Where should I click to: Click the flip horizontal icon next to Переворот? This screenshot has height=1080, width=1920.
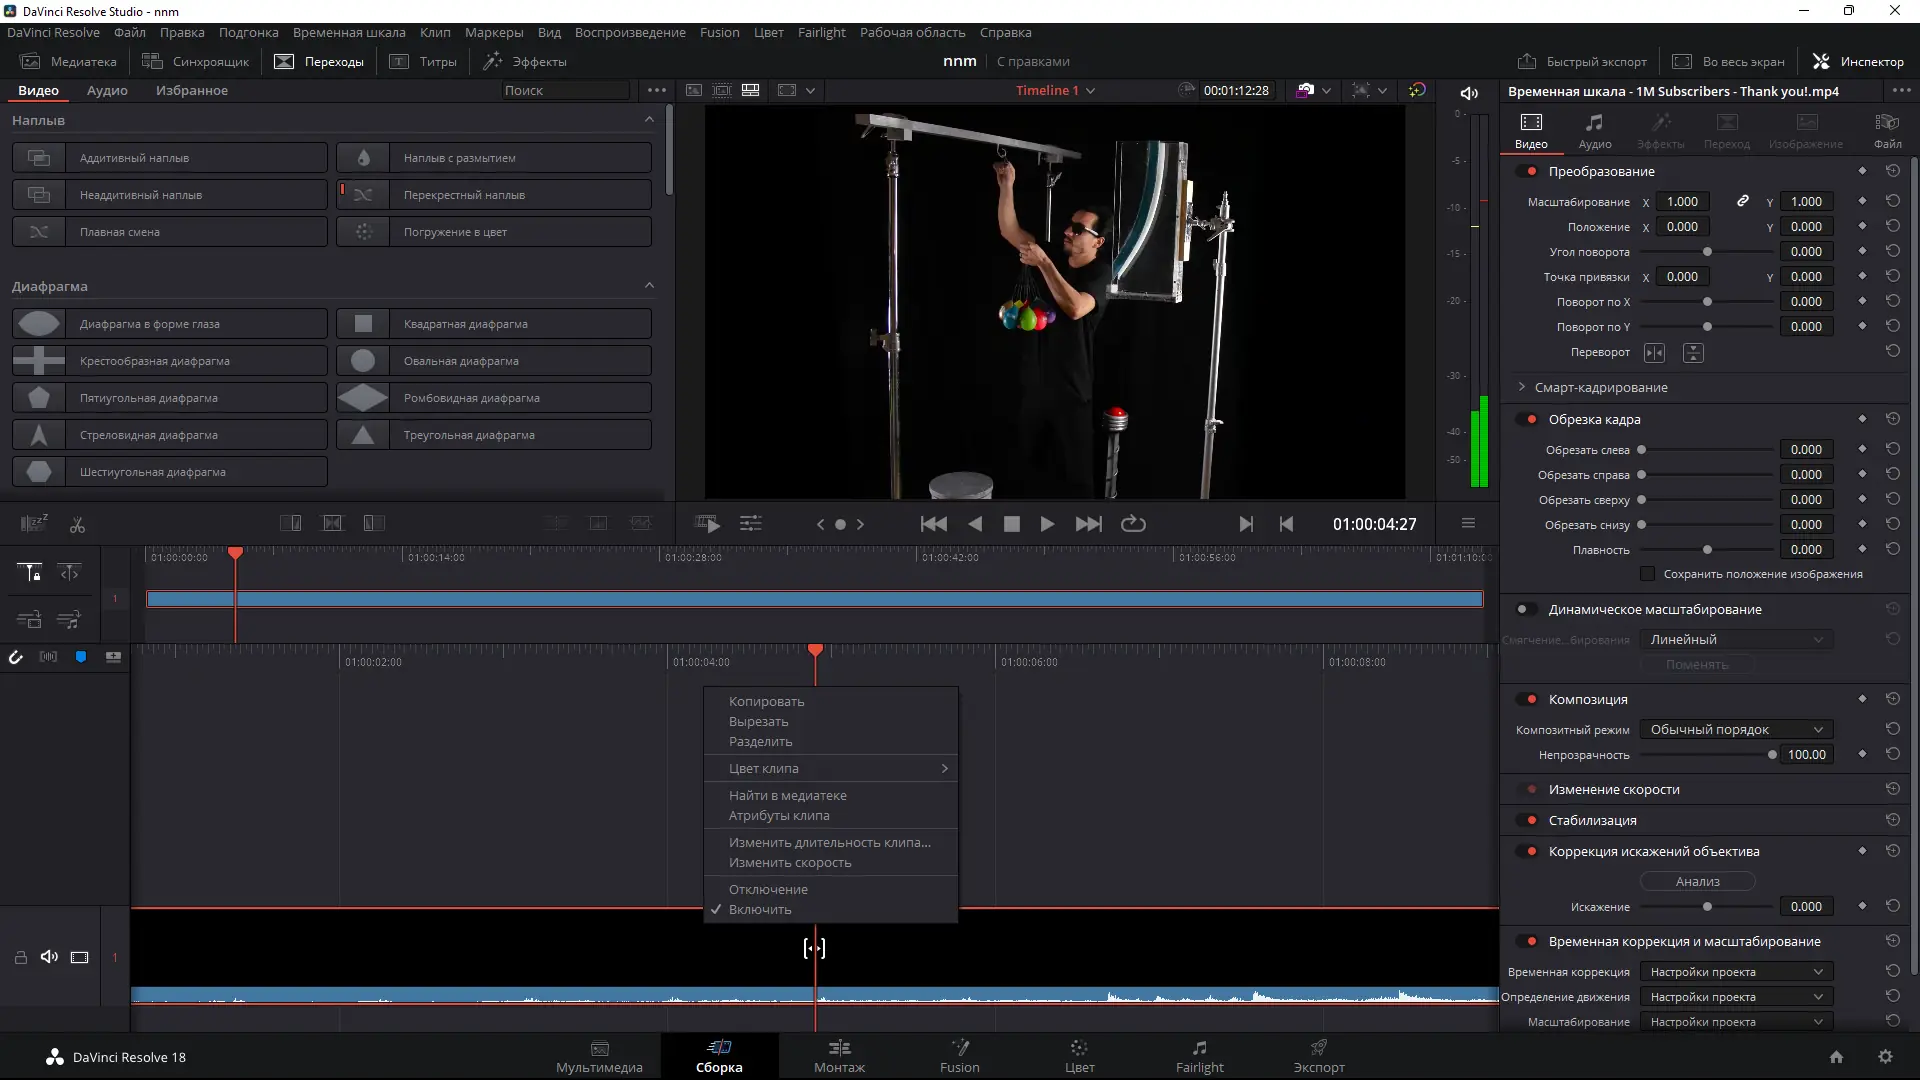pos(1654,352)
